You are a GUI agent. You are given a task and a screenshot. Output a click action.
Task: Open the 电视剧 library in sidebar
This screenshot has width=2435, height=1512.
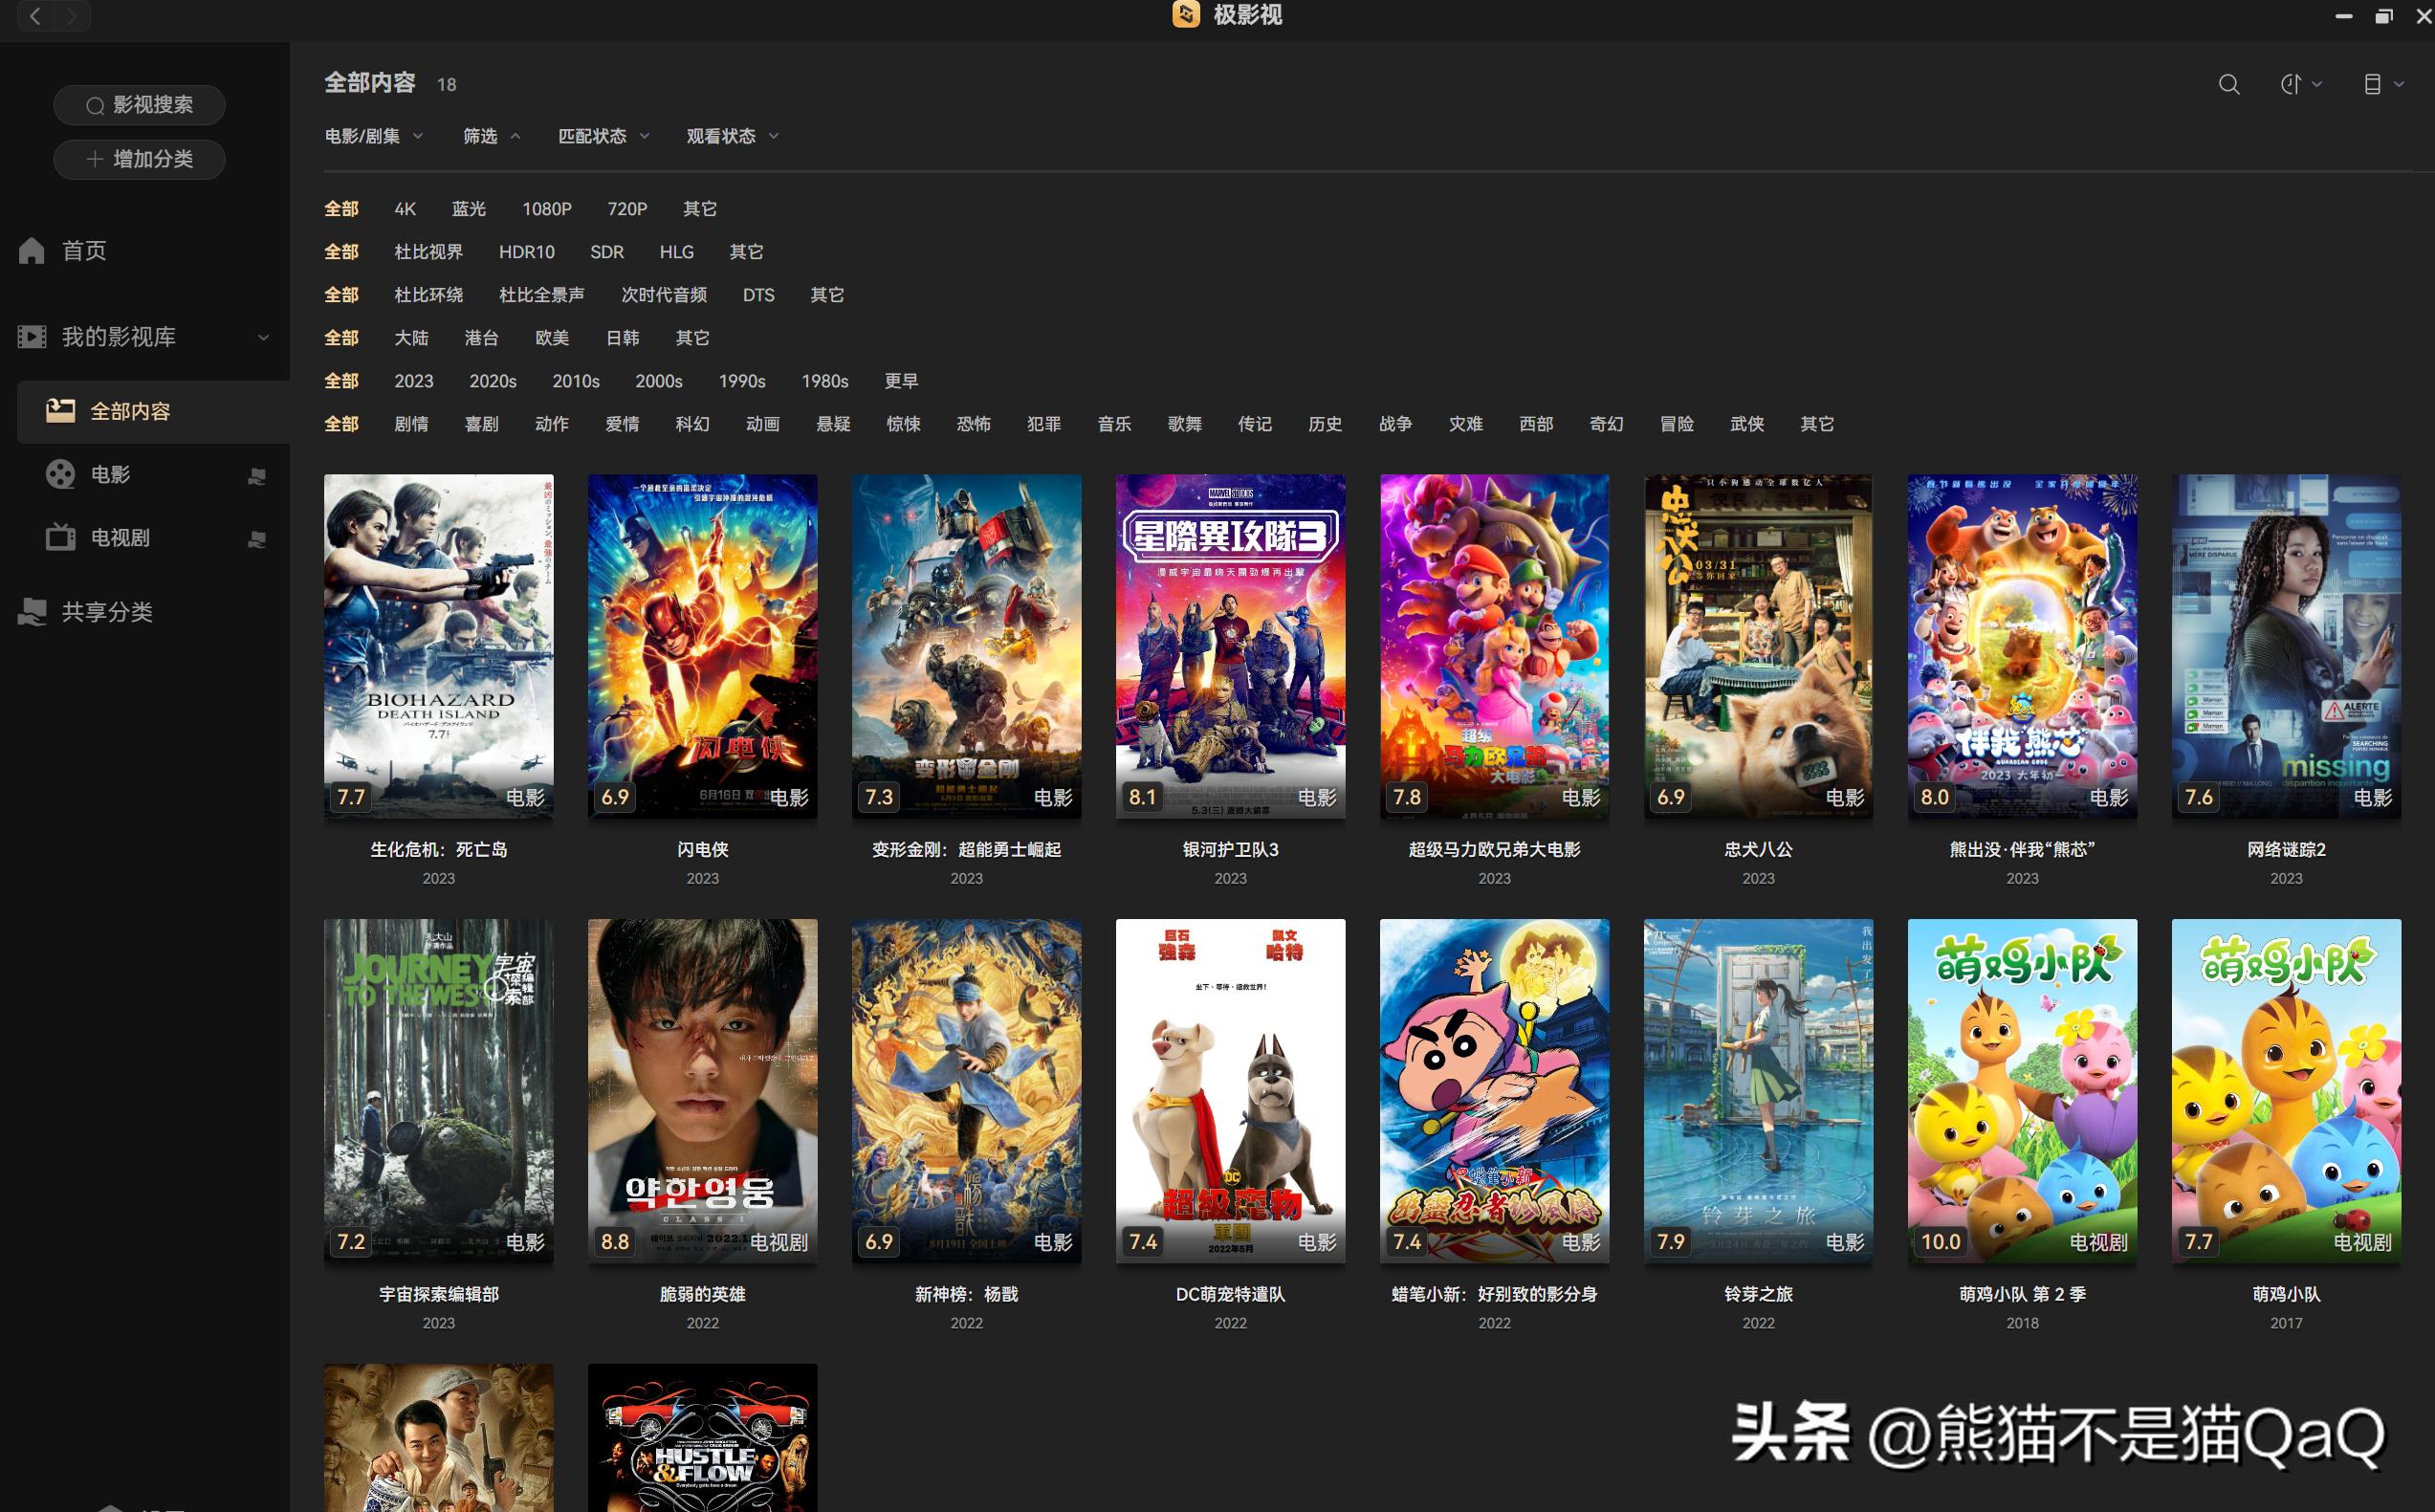pos(120,538)
